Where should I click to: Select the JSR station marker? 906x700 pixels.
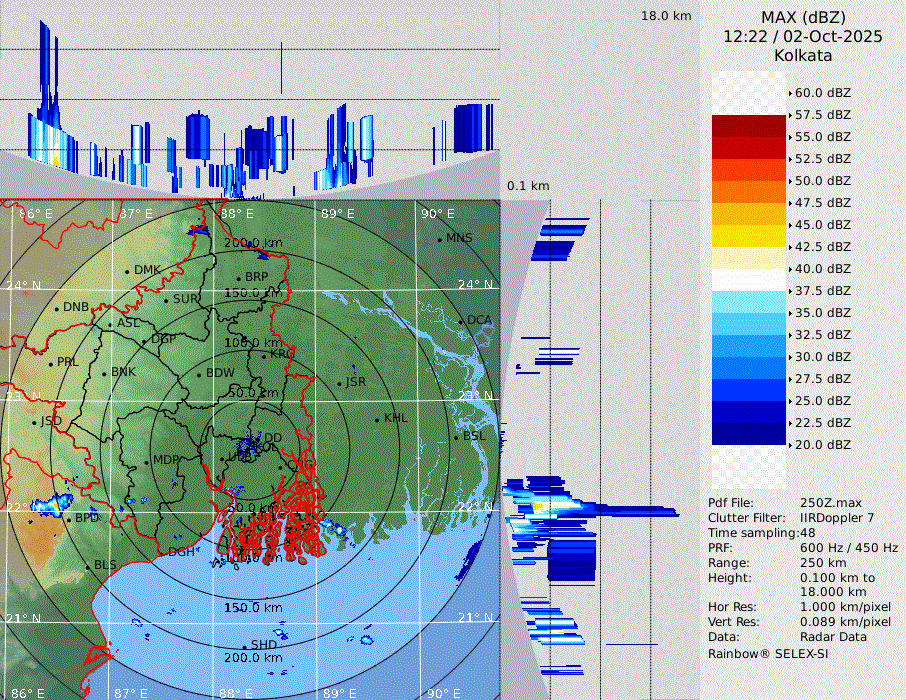point(338,383)
